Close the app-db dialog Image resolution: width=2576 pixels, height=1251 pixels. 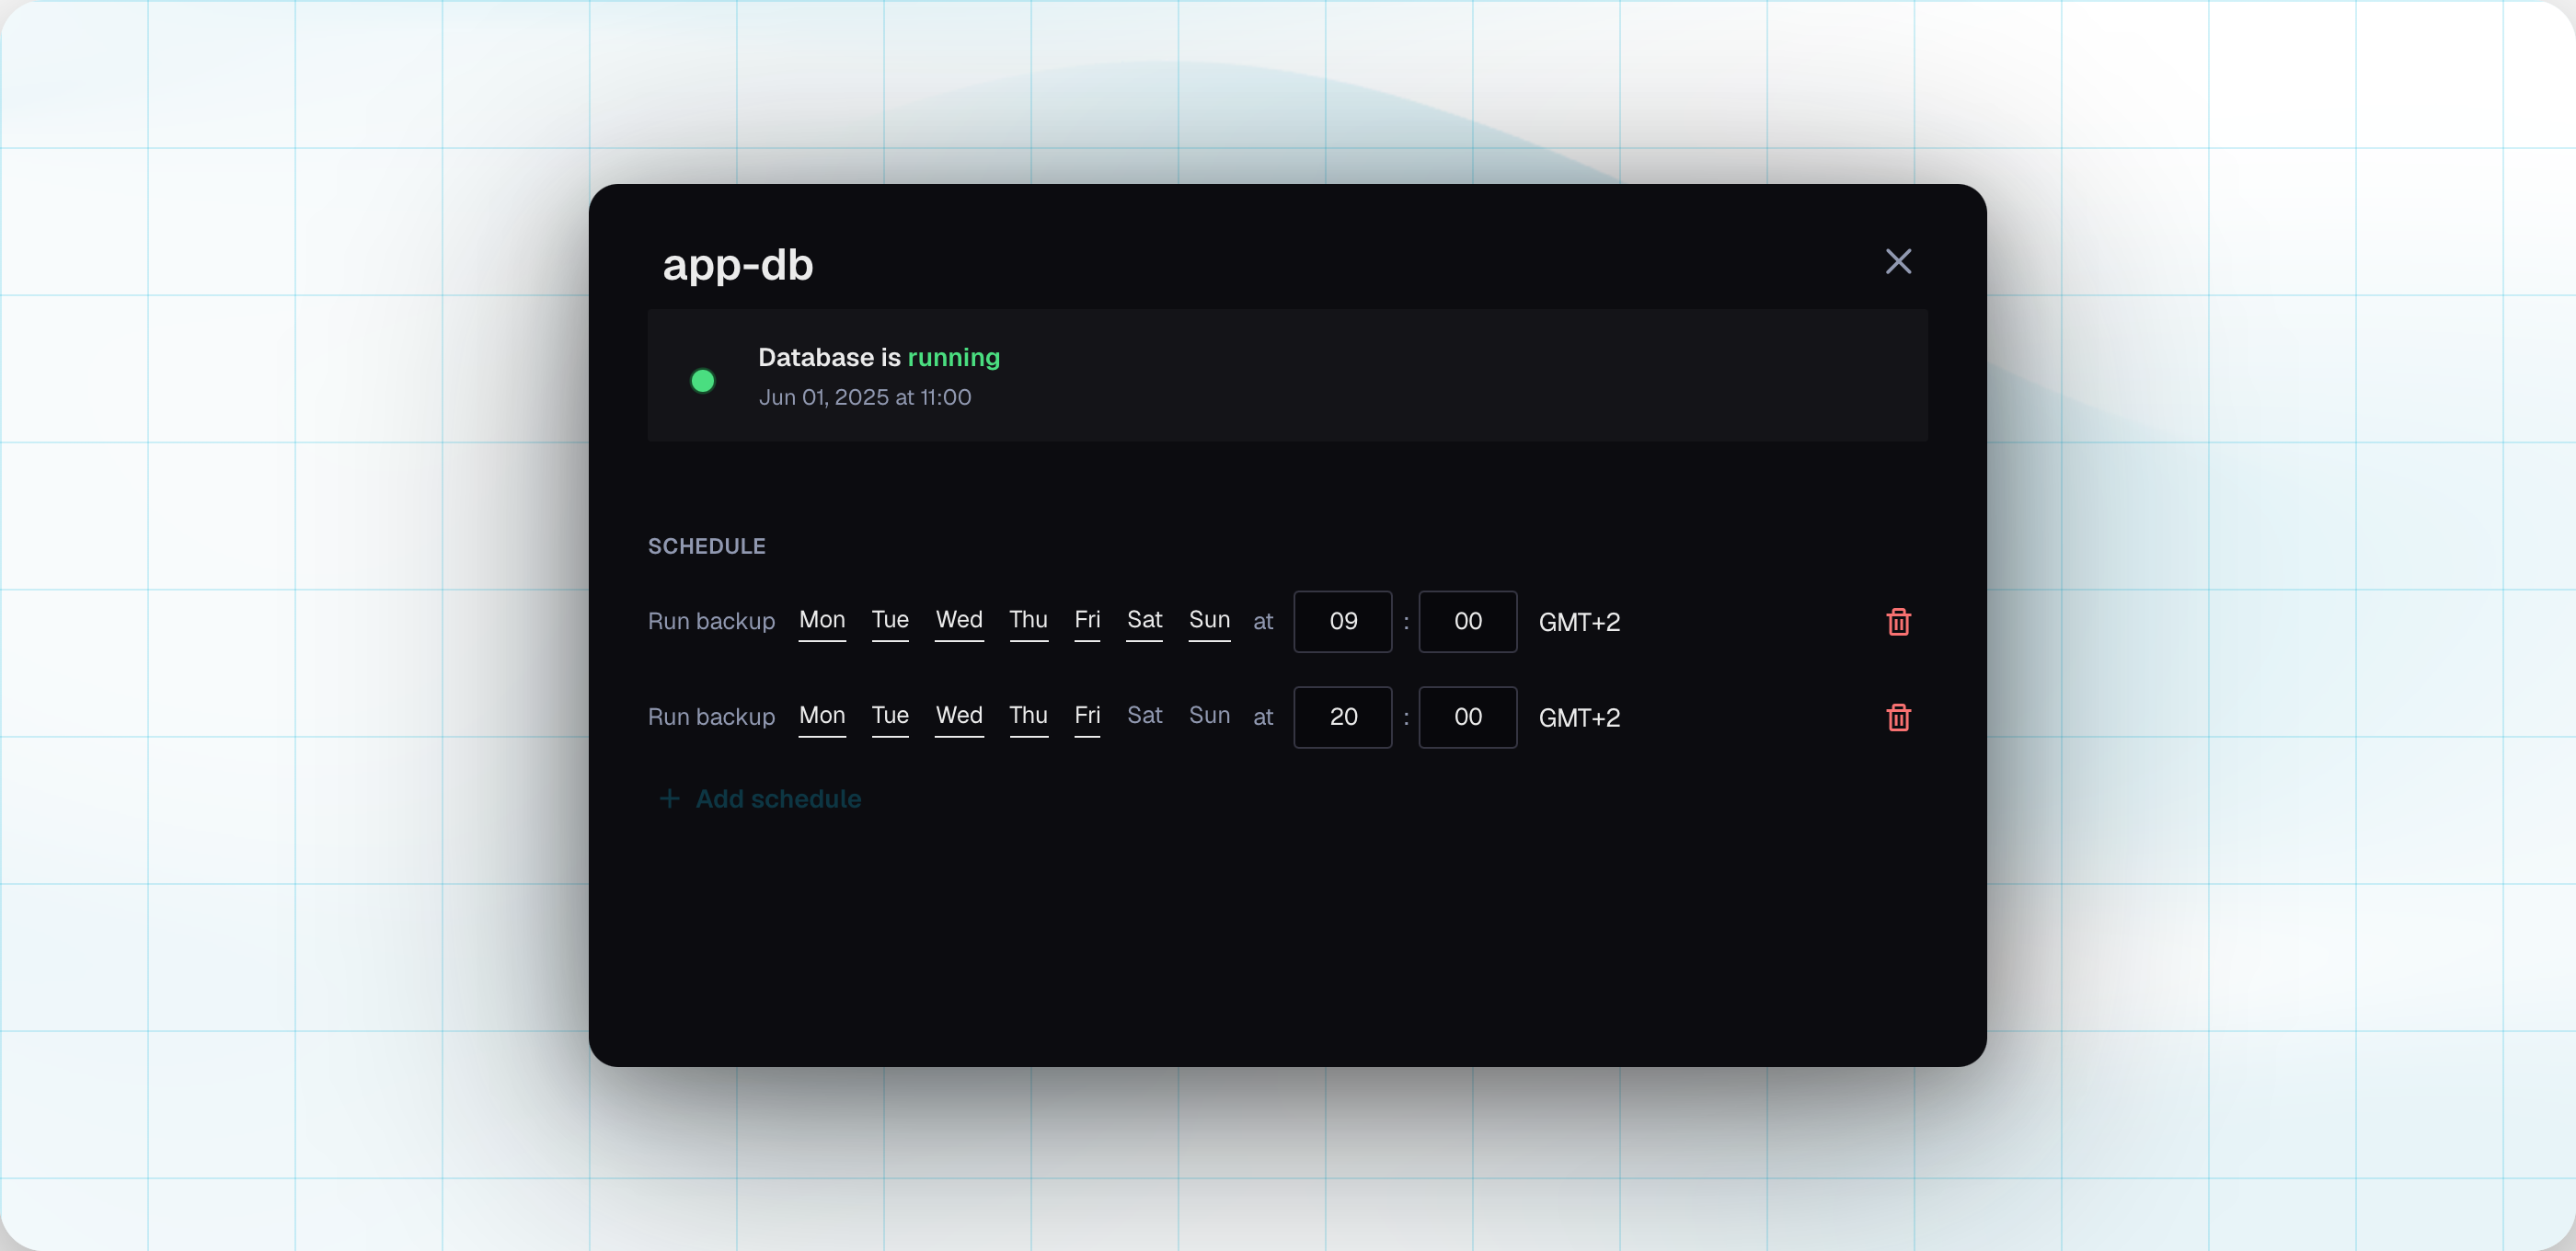click(x=1898, y=261)
